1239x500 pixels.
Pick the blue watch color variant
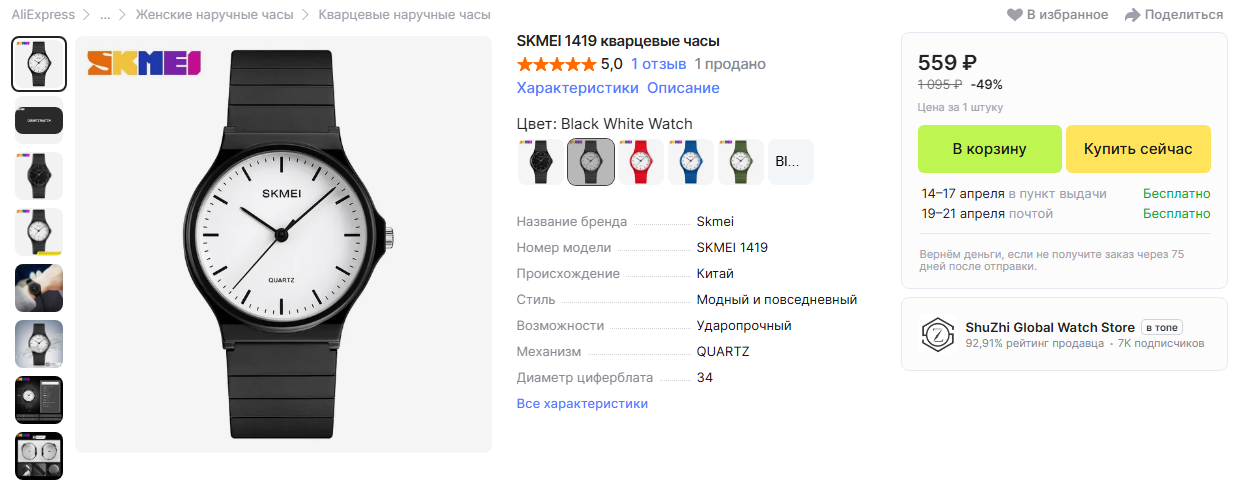[691, 162]
